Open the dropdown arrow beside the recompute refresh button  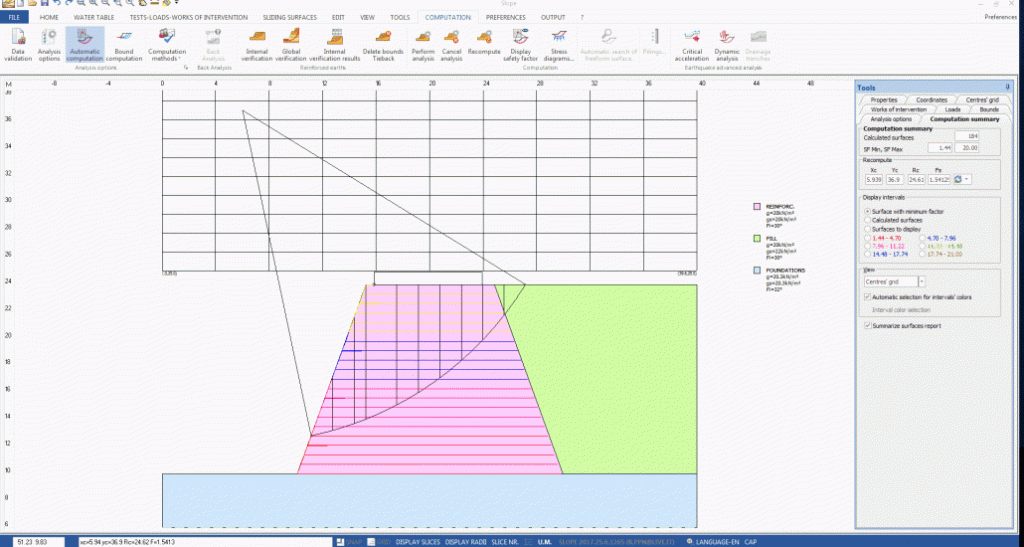point(968,180)
